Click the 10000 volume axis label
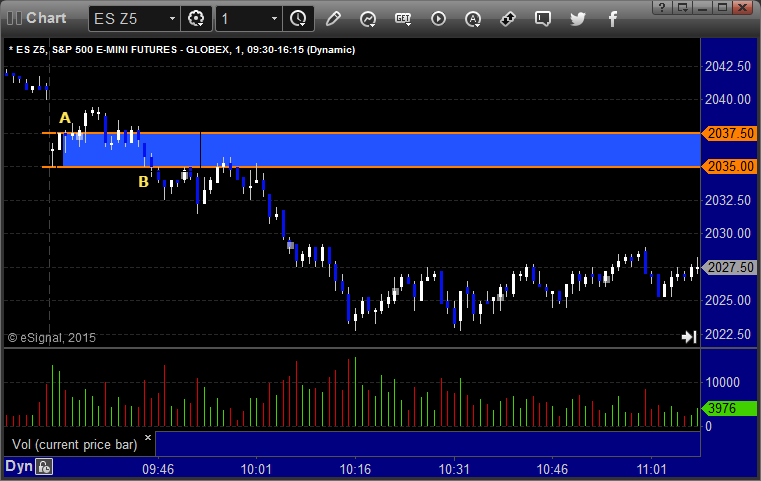Viewport: 761px width, 481px height. [x=723, y=382]
